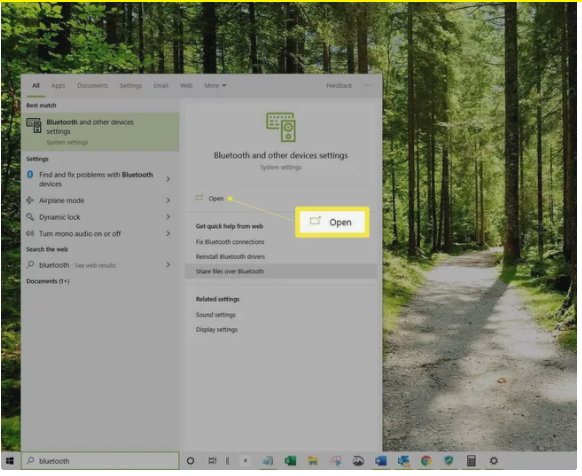Viewport: 582px width, 476px height.
Task: Expand bluetooth web results arrow
Action: point(168,265)
